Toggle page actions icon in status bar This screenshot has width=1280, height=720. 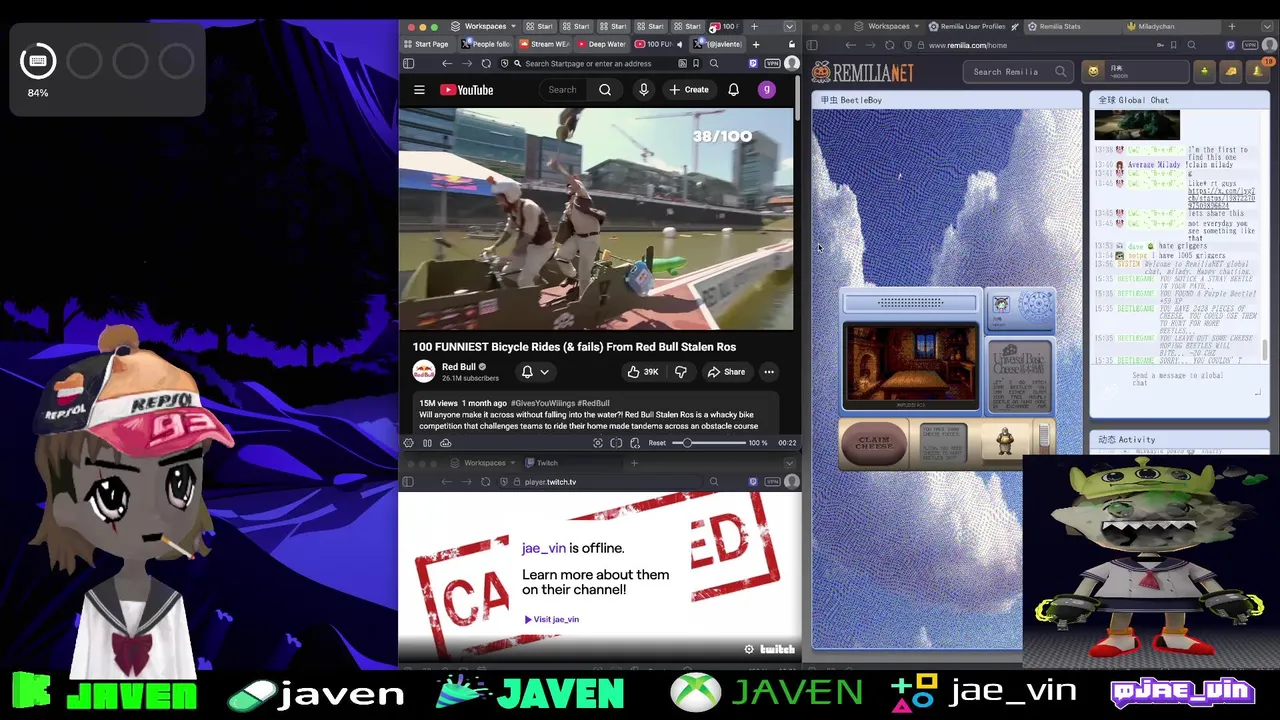tap(635, 443)
